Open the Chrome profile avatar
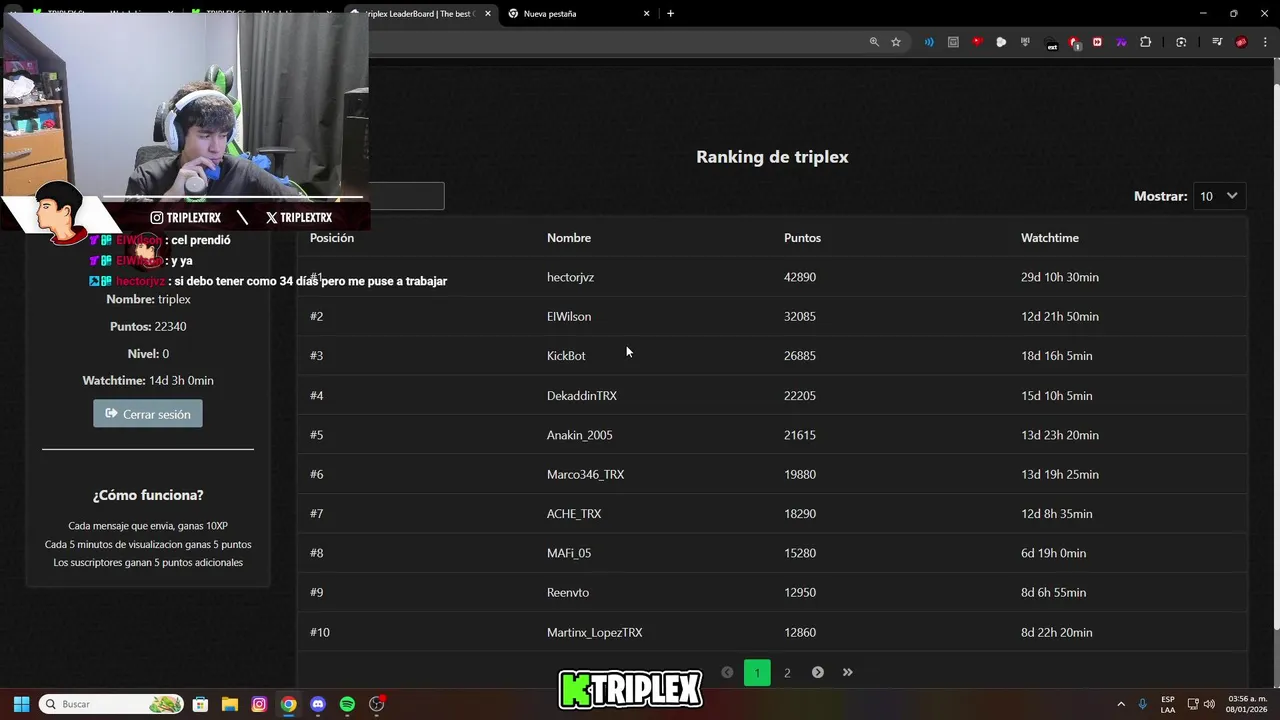Viewport: 1280px width, 720px height. click(1241, 42)
